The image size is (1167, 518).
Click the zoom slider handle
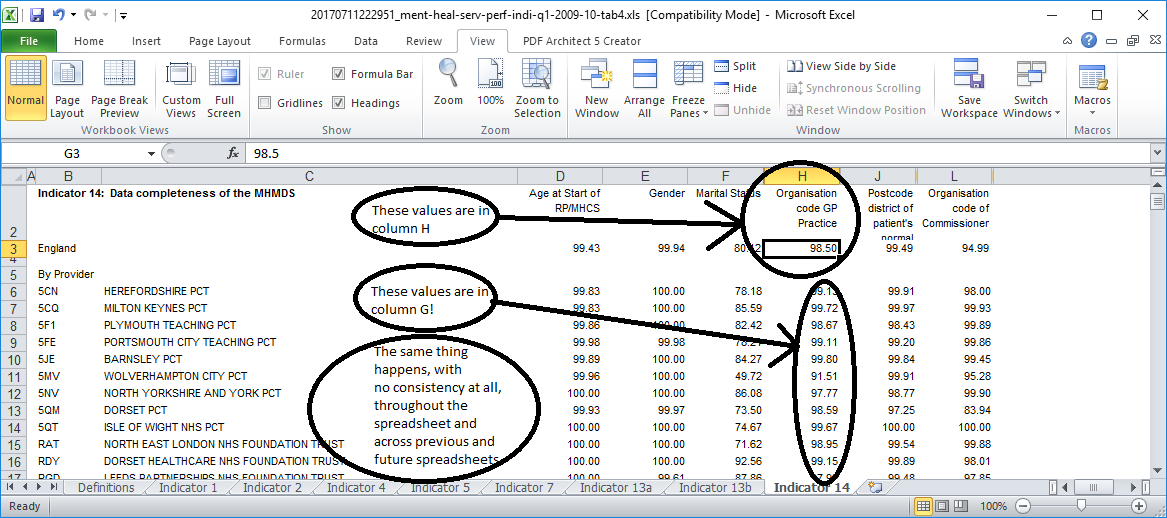point(1081,506)
